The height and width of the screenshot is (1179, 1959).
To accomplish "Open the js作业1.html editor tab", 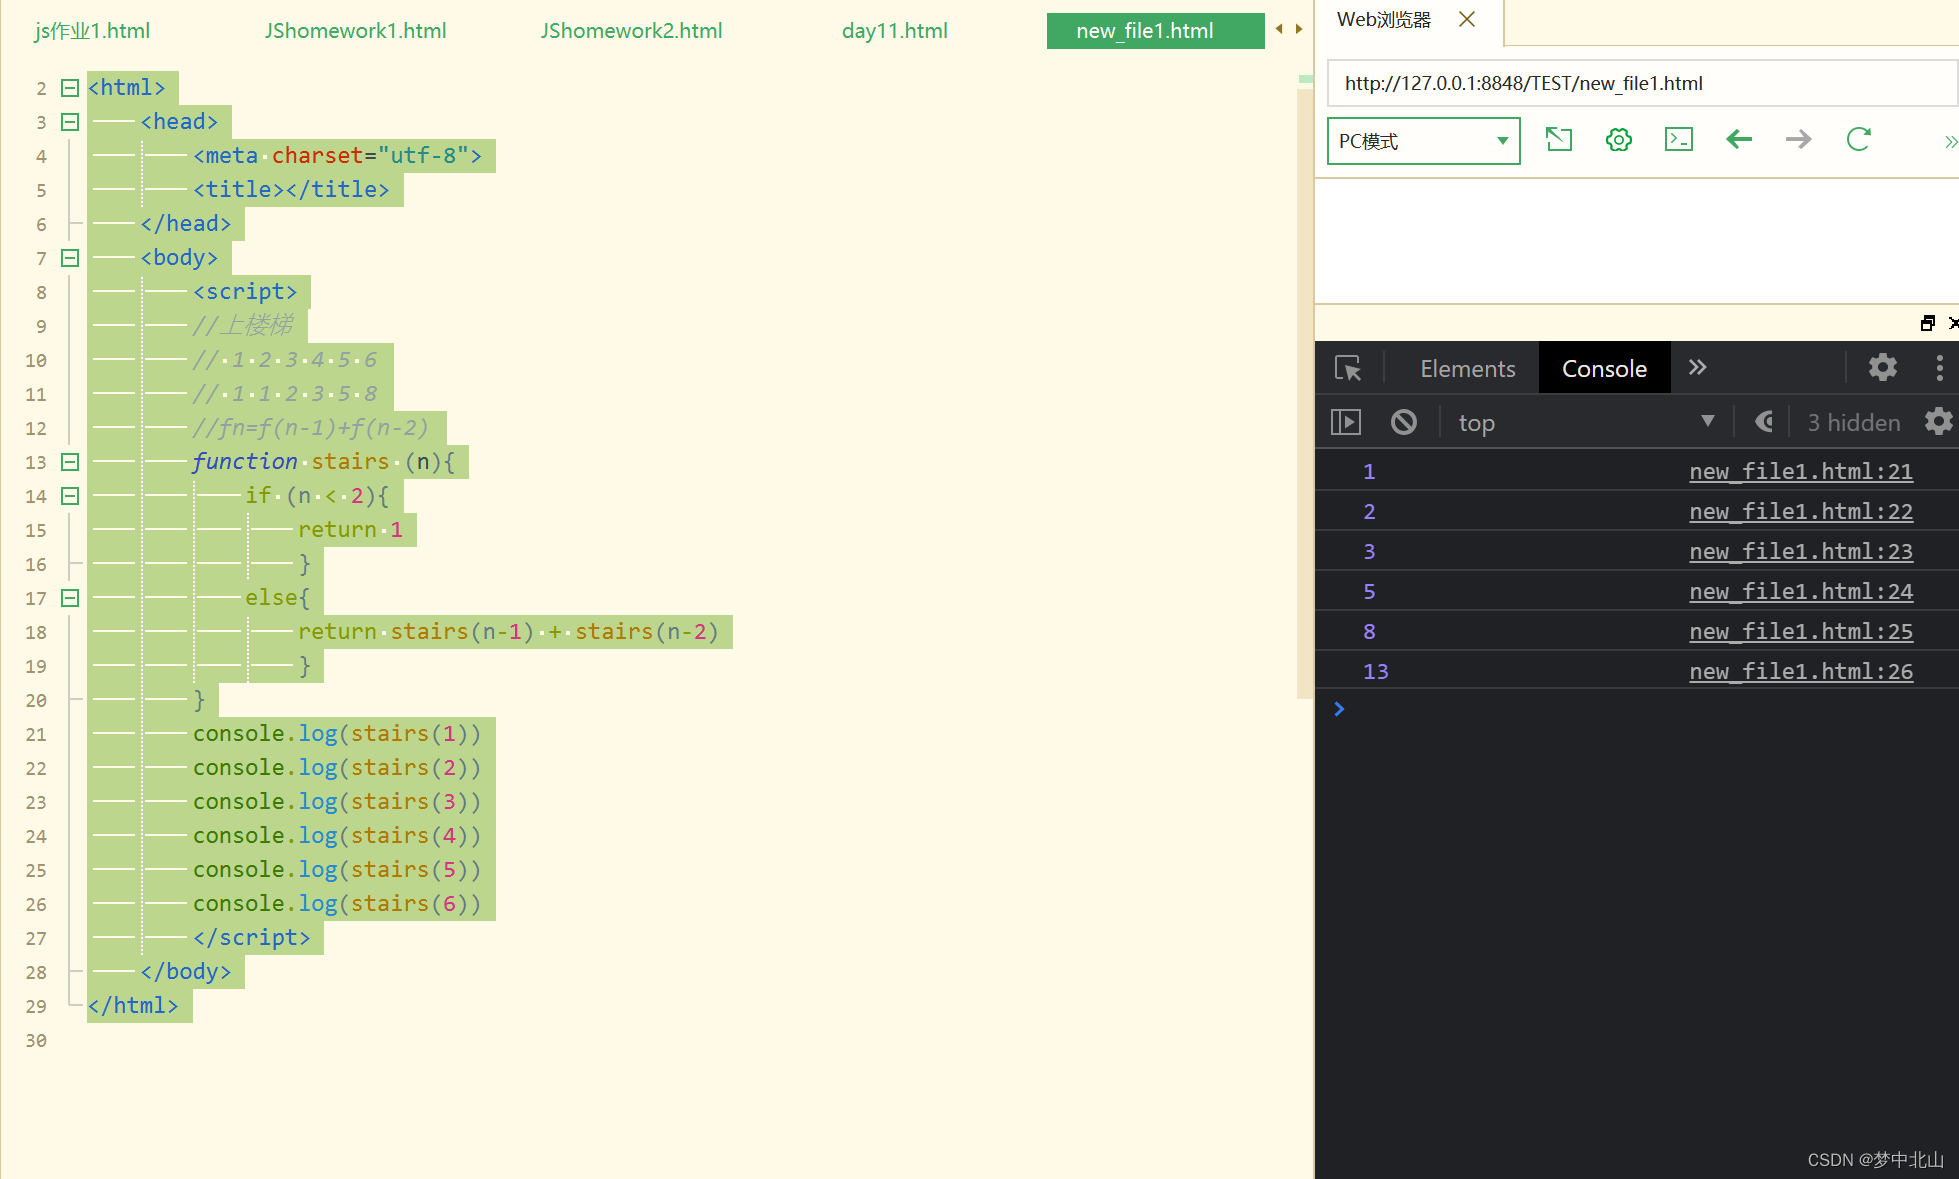I will (x=92, y=30).
